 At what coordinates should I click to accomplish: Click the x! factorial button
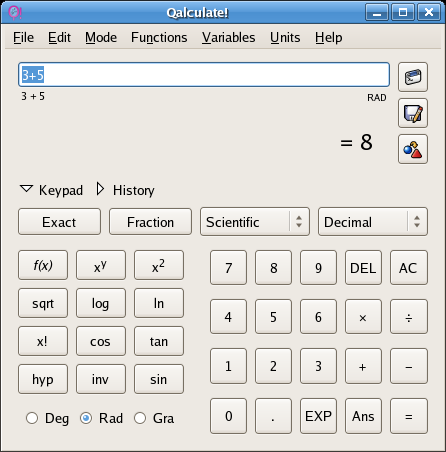[x=43, y=341]
